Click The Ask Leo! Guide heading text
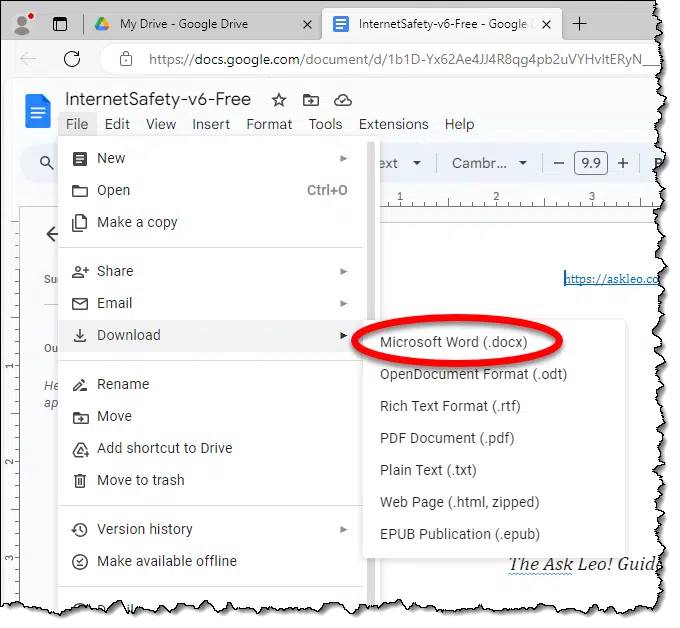This screenshot has height=628, width=680. click(584, 564)
